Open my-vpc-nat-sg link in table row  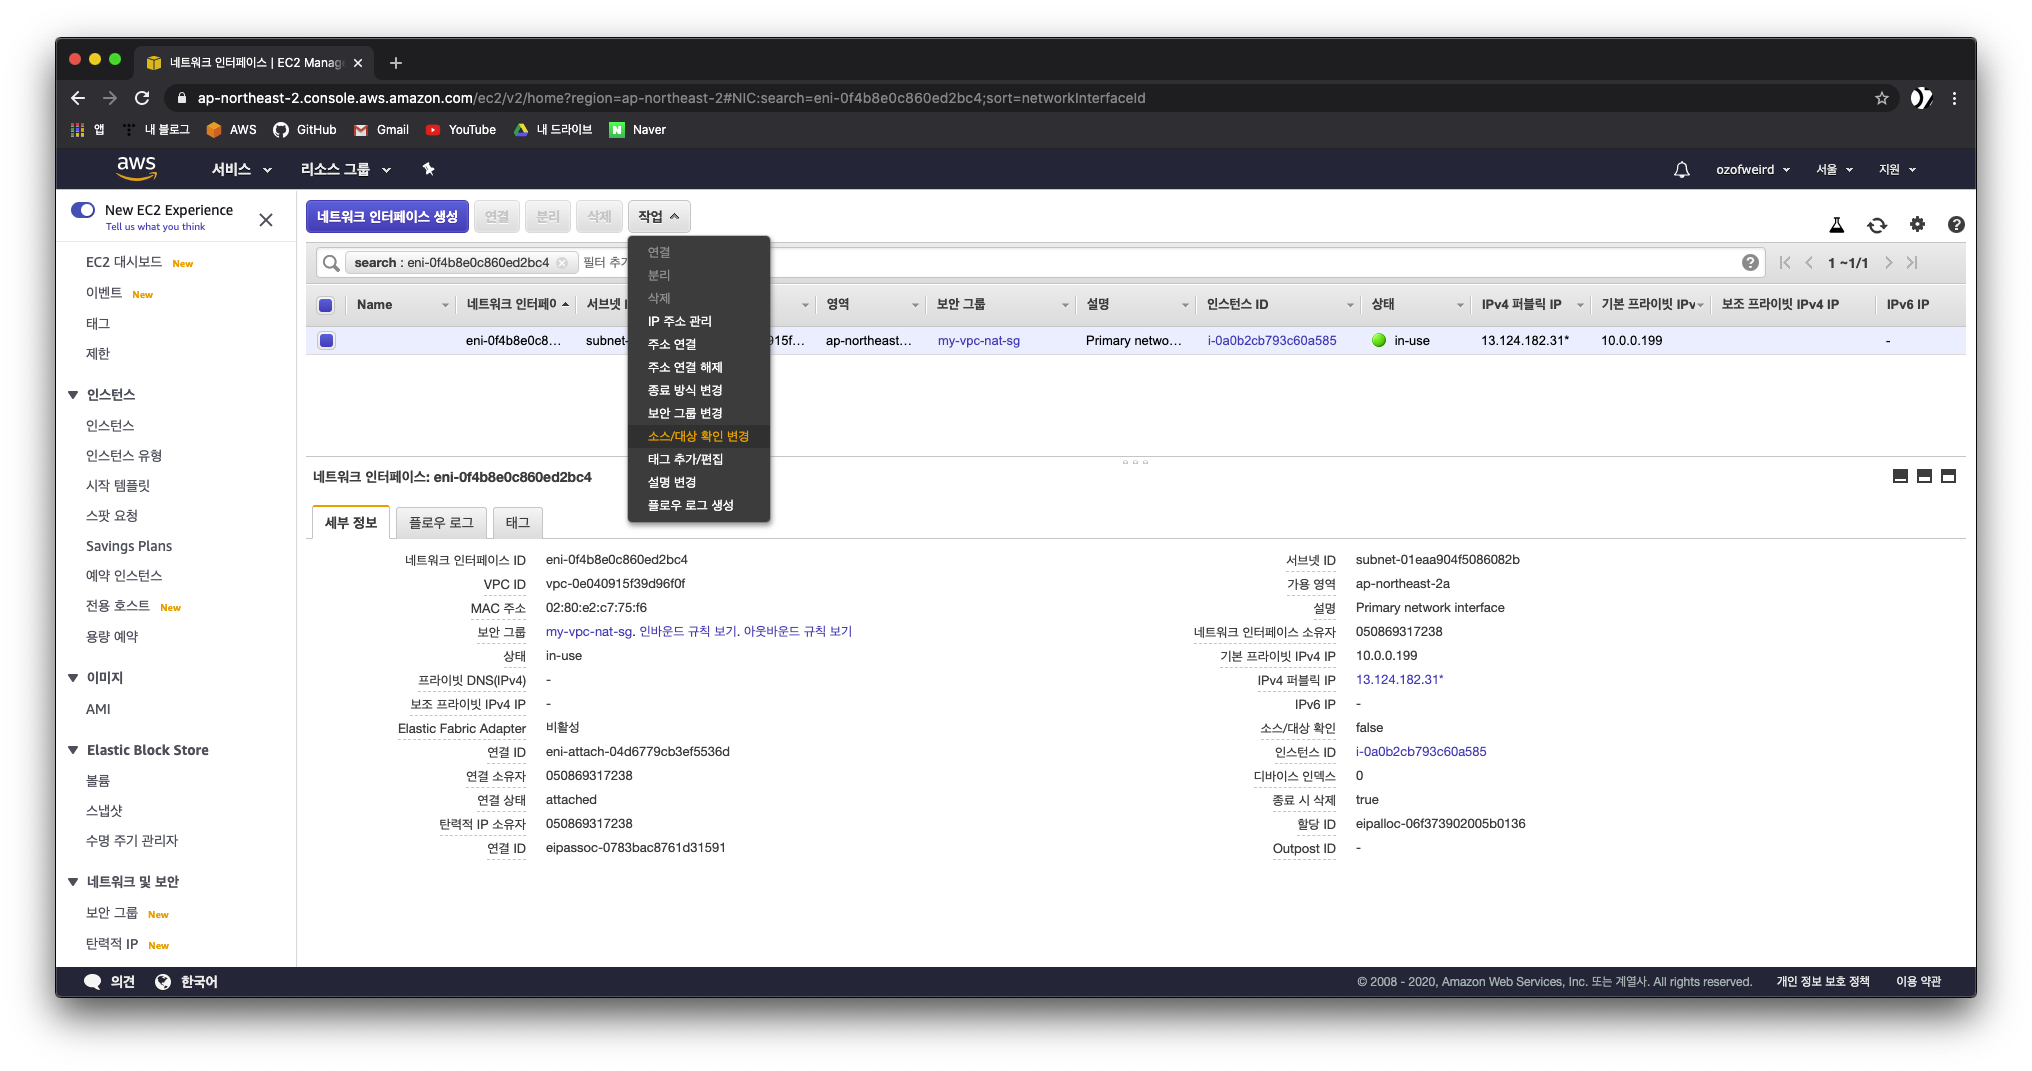[979, 341]
